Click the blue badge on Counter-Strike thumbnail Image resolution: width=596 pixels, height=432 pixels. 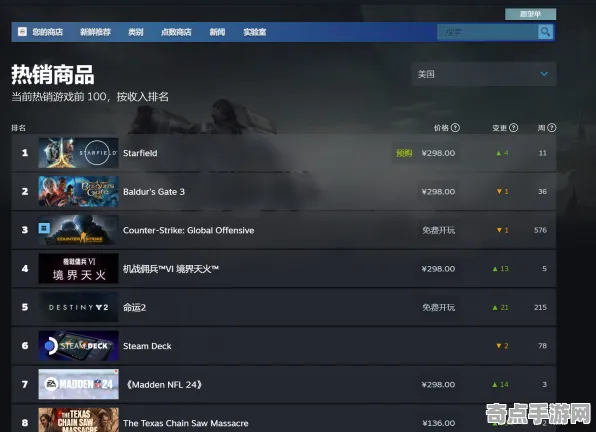point(44,228)
